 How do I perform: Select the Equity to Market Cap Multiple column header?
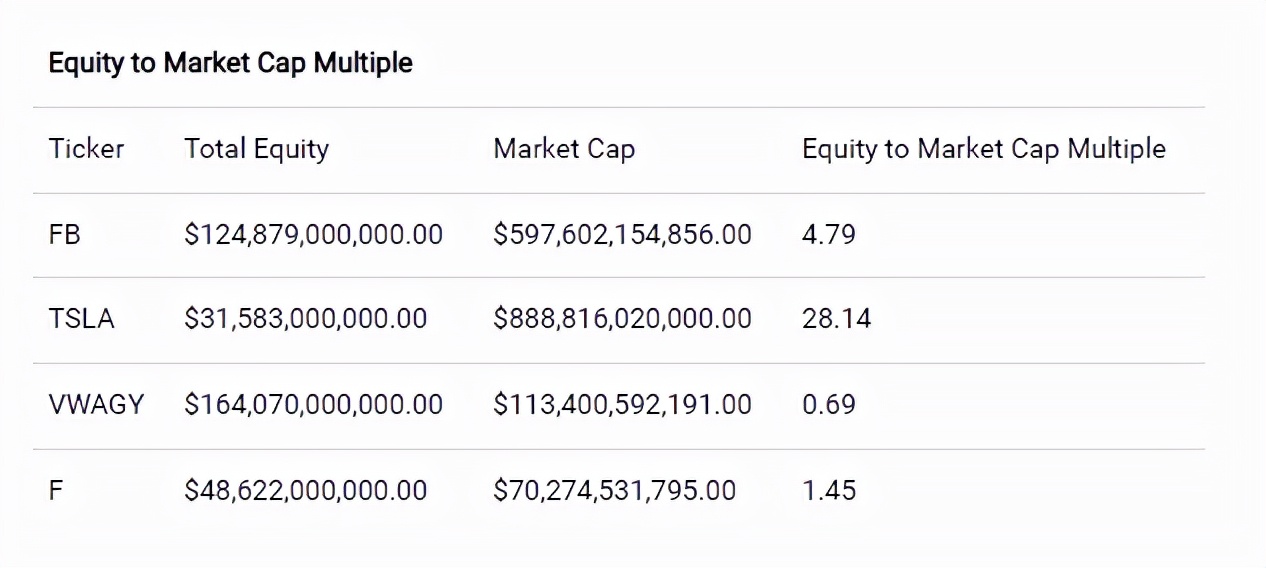click(x=983, y=149)
